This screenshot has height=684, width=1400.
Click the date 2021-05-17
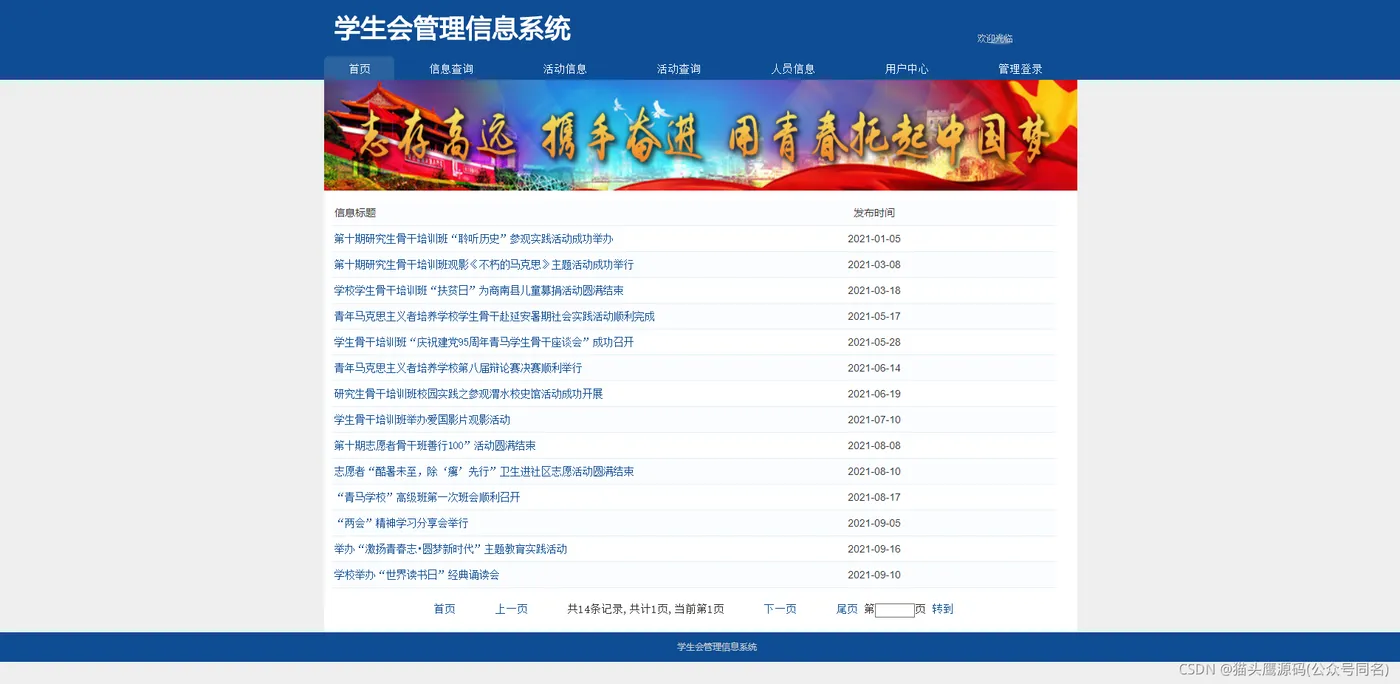coord(874,317)
